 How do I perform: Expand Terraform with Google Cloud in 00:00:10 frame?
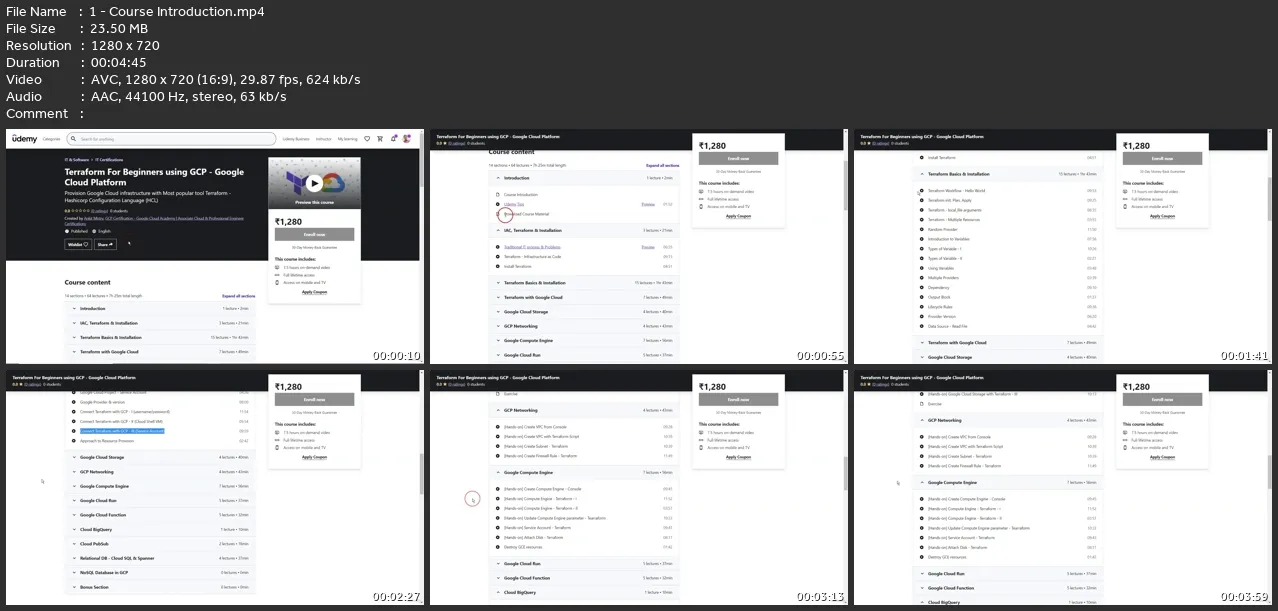coord(160,352)
